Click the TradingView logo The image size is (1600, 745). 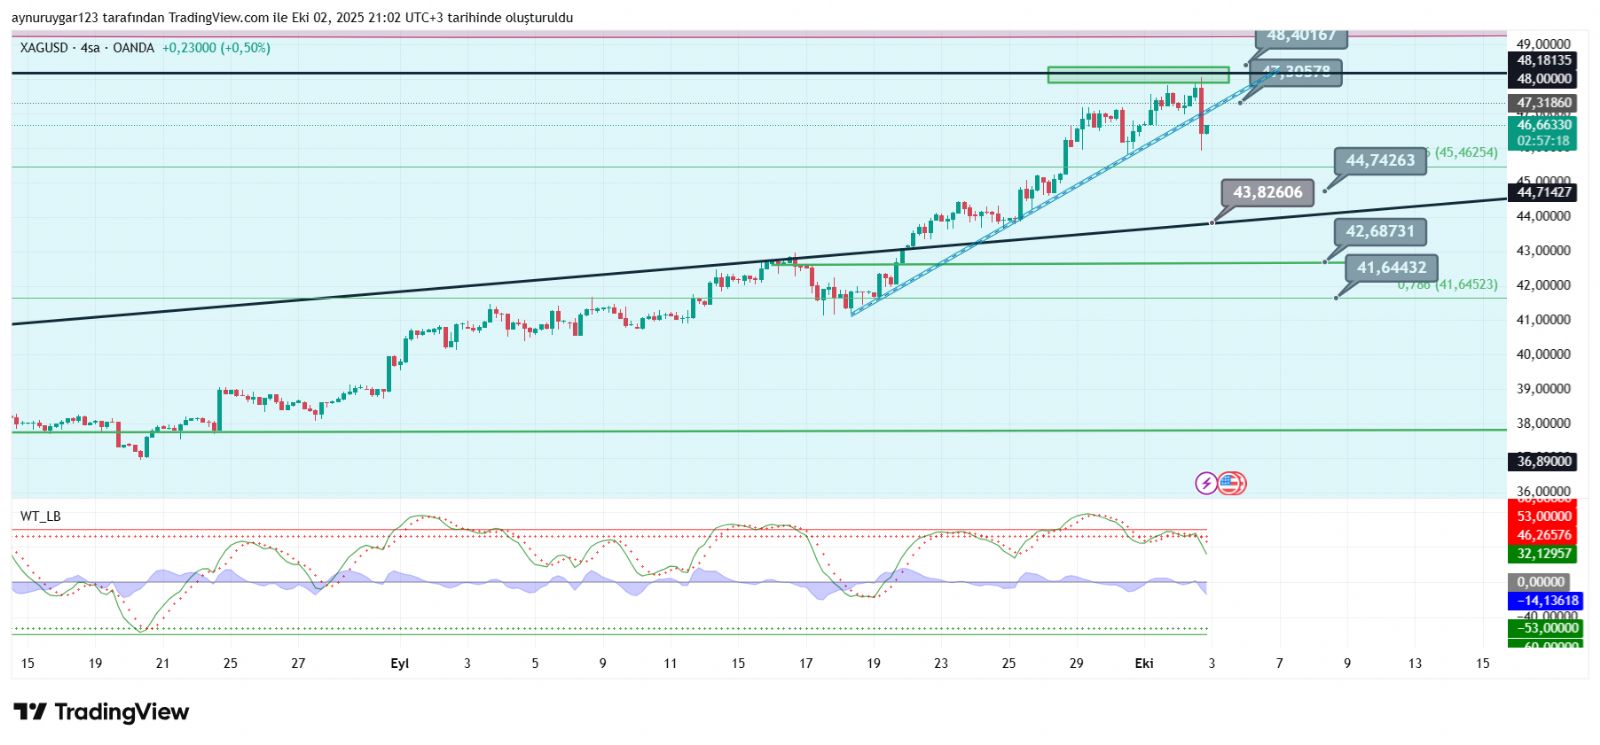click(x=101, y=712)
